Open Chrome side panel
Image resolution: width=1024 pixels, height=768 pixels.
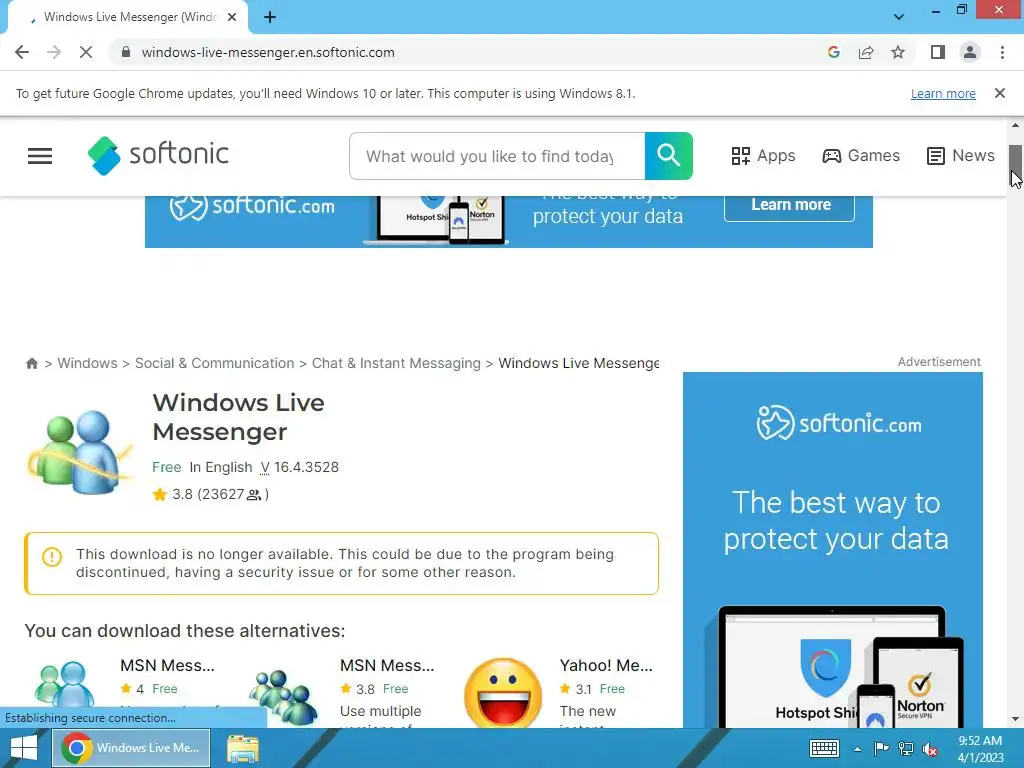pos(938,52)
